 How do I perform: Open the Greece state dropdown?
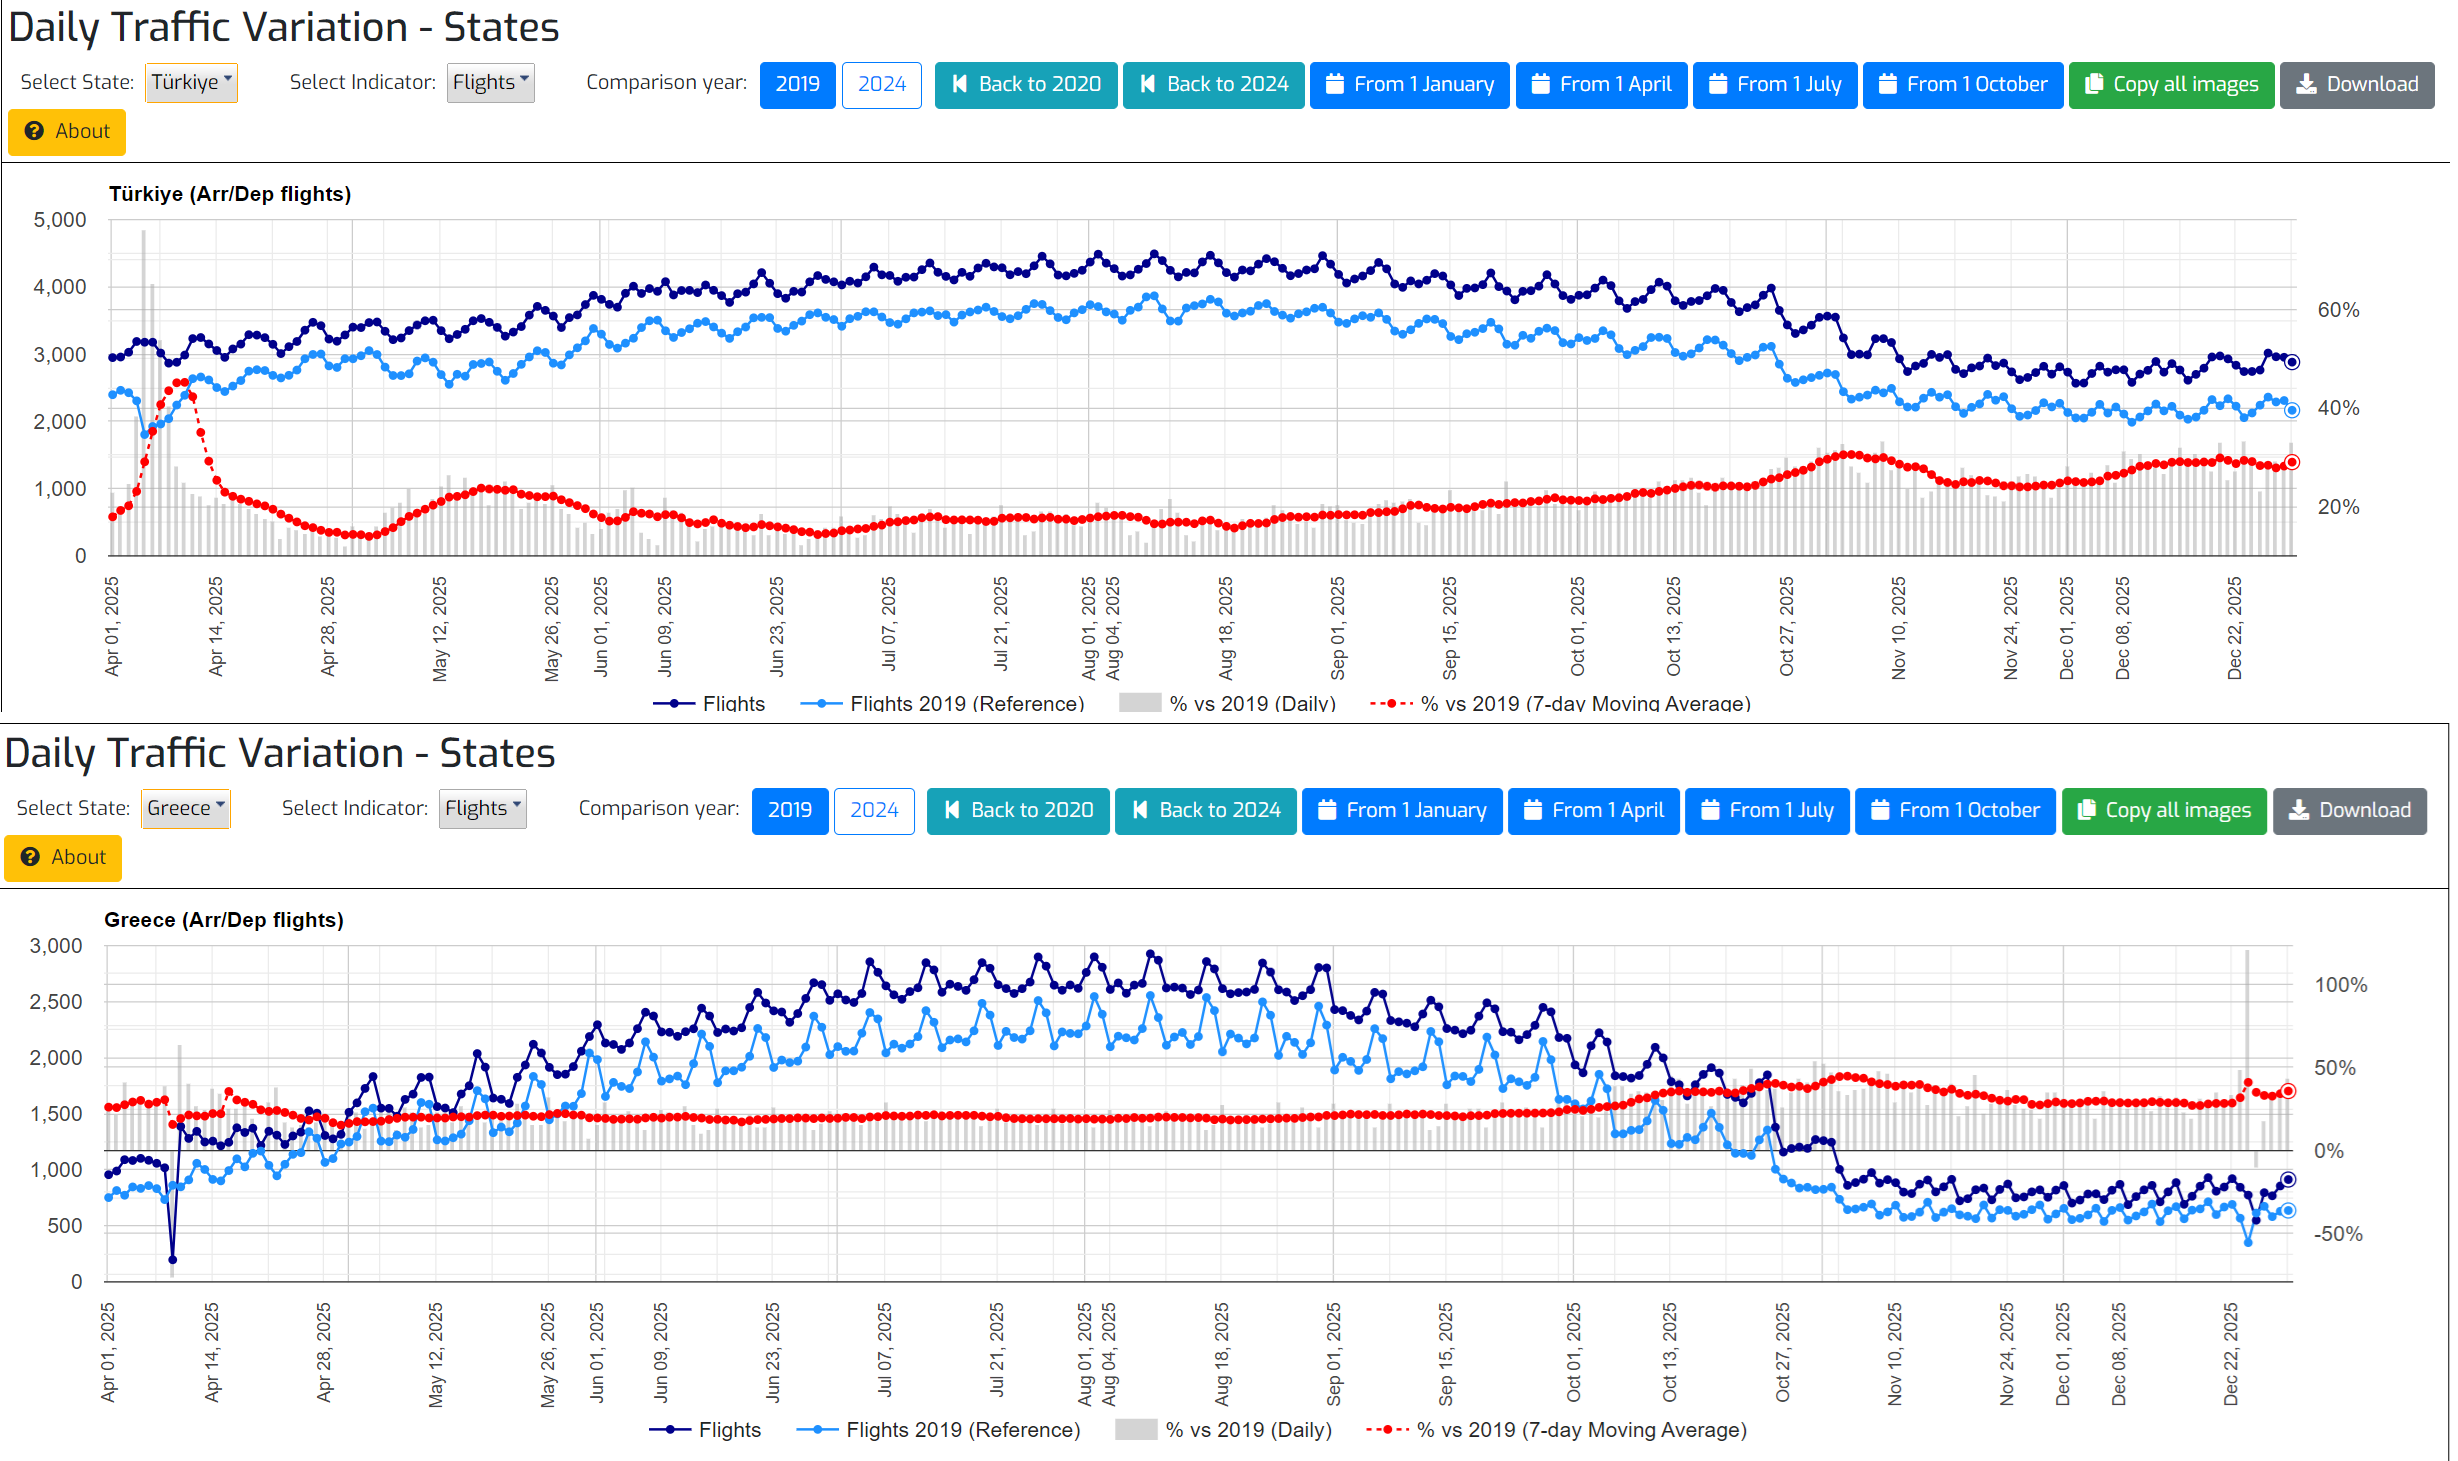point(185,808)
